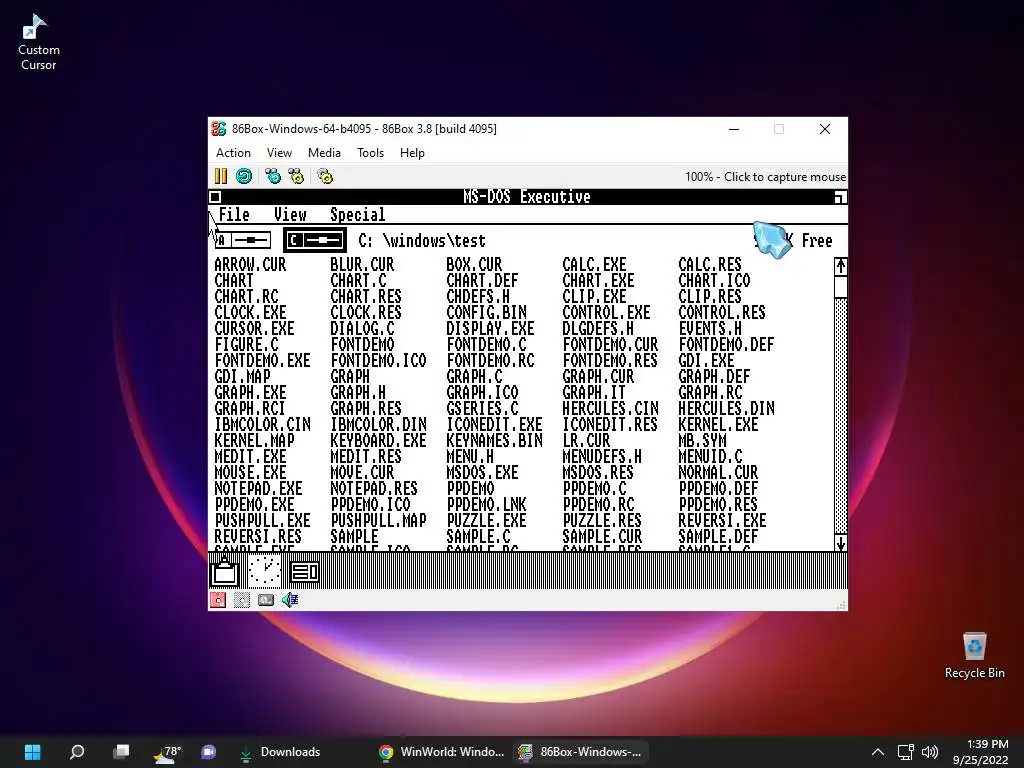Image resolution: width=1024 pixels, height=768 pixels.
Task: Select the file CONTROL.EXE
Action: pyautogui.click(x=606, y=313)
